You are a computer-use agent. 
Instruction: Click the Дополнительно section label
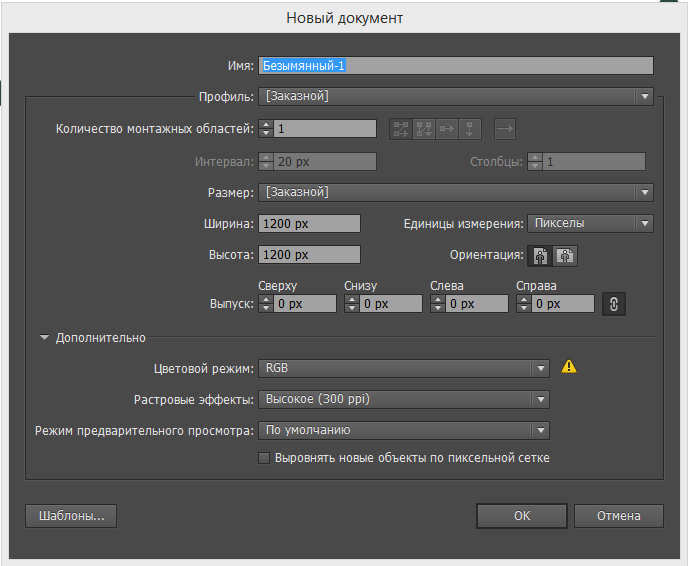tap(100, 338)
